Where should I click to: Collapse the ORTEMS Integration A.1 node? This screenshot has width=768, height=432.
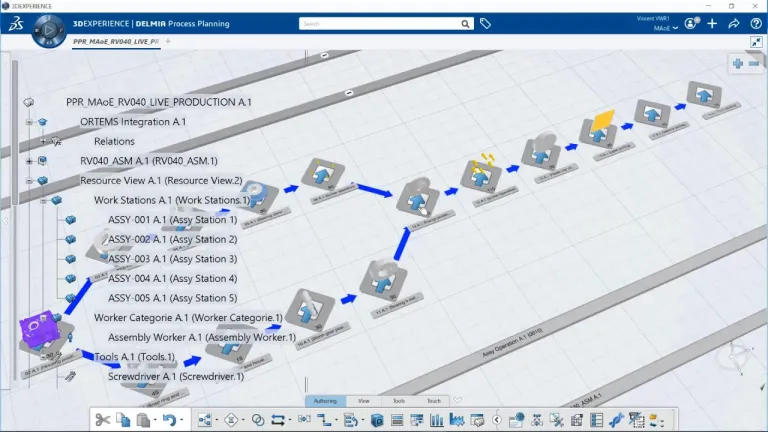(x=29, y=121)
